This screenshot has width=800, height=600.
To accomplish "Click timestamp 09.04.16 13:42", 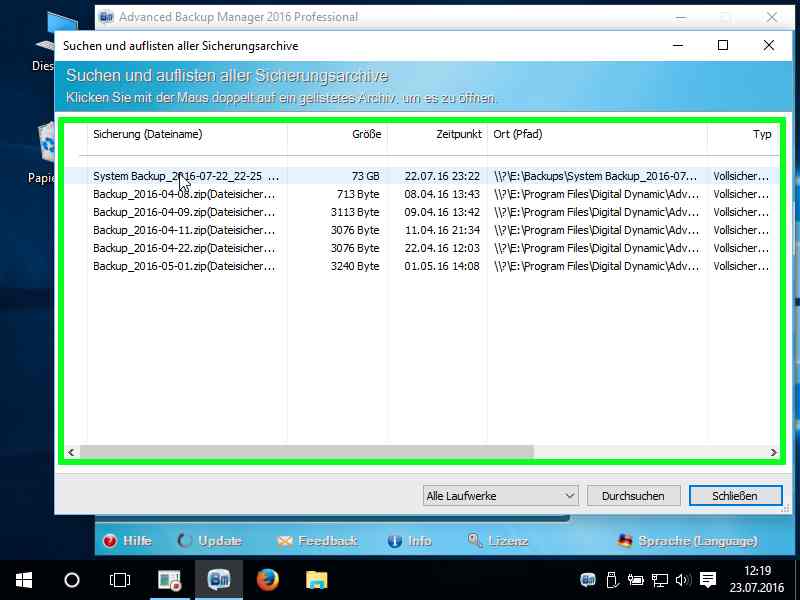I will point(442,212).
